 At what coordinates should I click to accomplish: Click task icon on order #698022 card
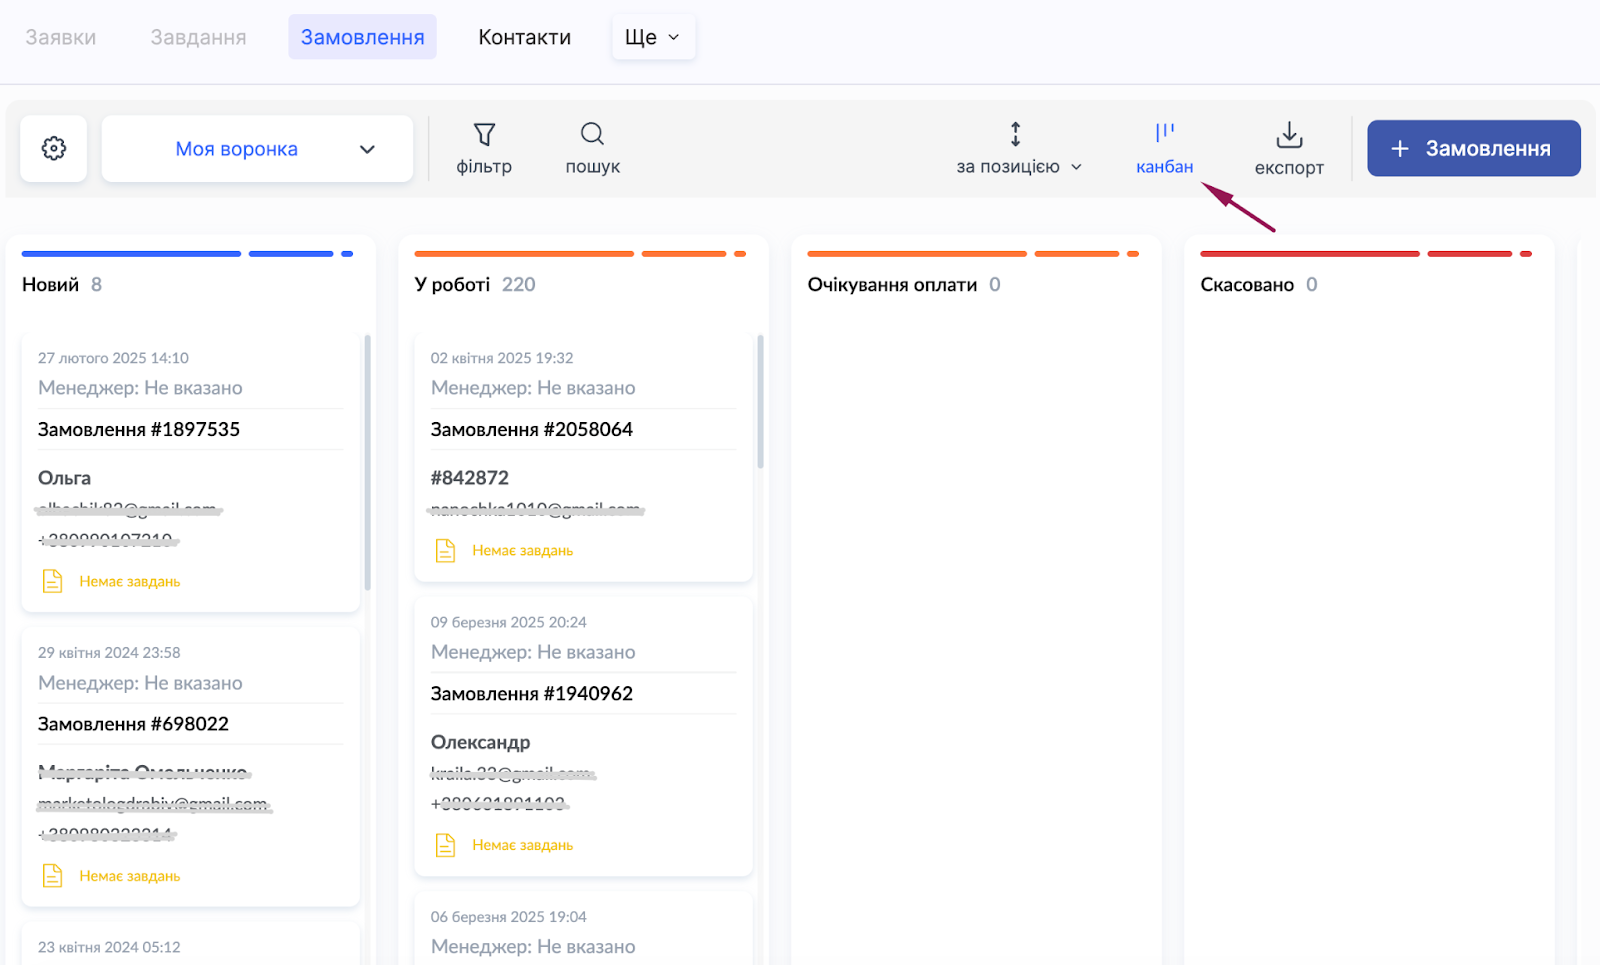click(x=53, y=876)
